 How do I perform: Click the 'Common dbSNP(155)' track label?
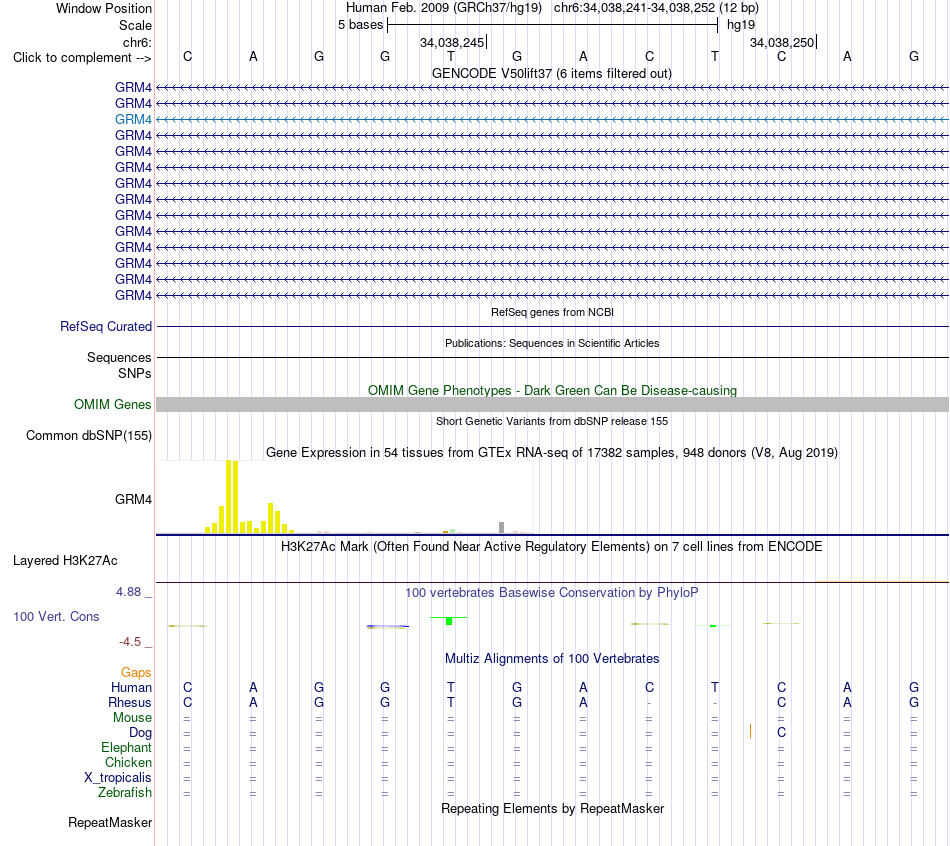(x=89, y=436)
